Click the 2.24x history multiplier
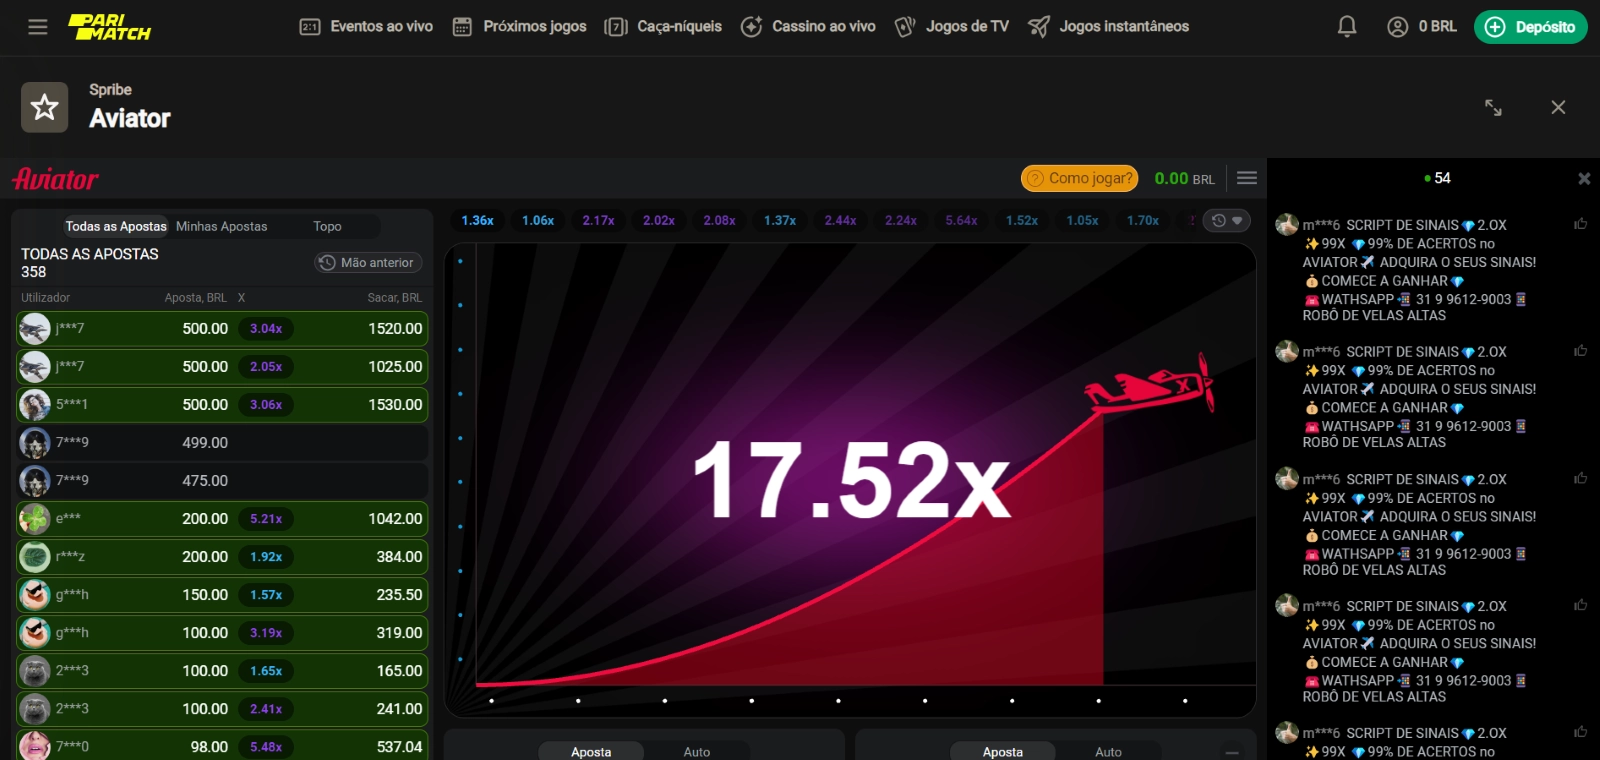Viewport: 1600px width, 760px height. click(901, 220)
